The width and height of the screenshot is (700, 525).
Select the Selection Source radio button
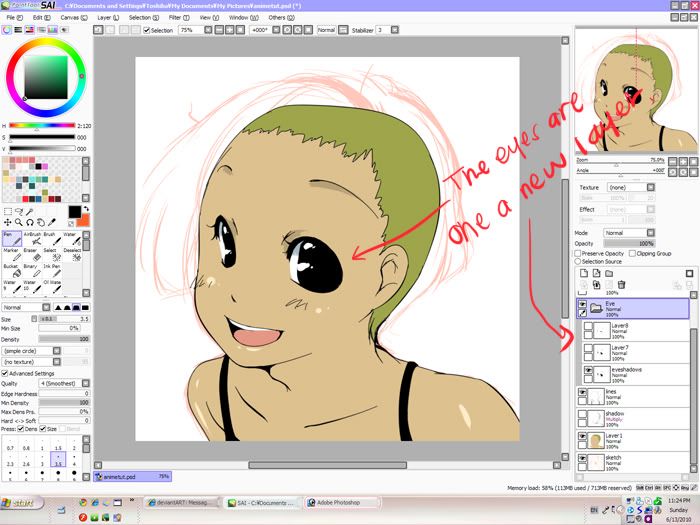coord(578,261)
